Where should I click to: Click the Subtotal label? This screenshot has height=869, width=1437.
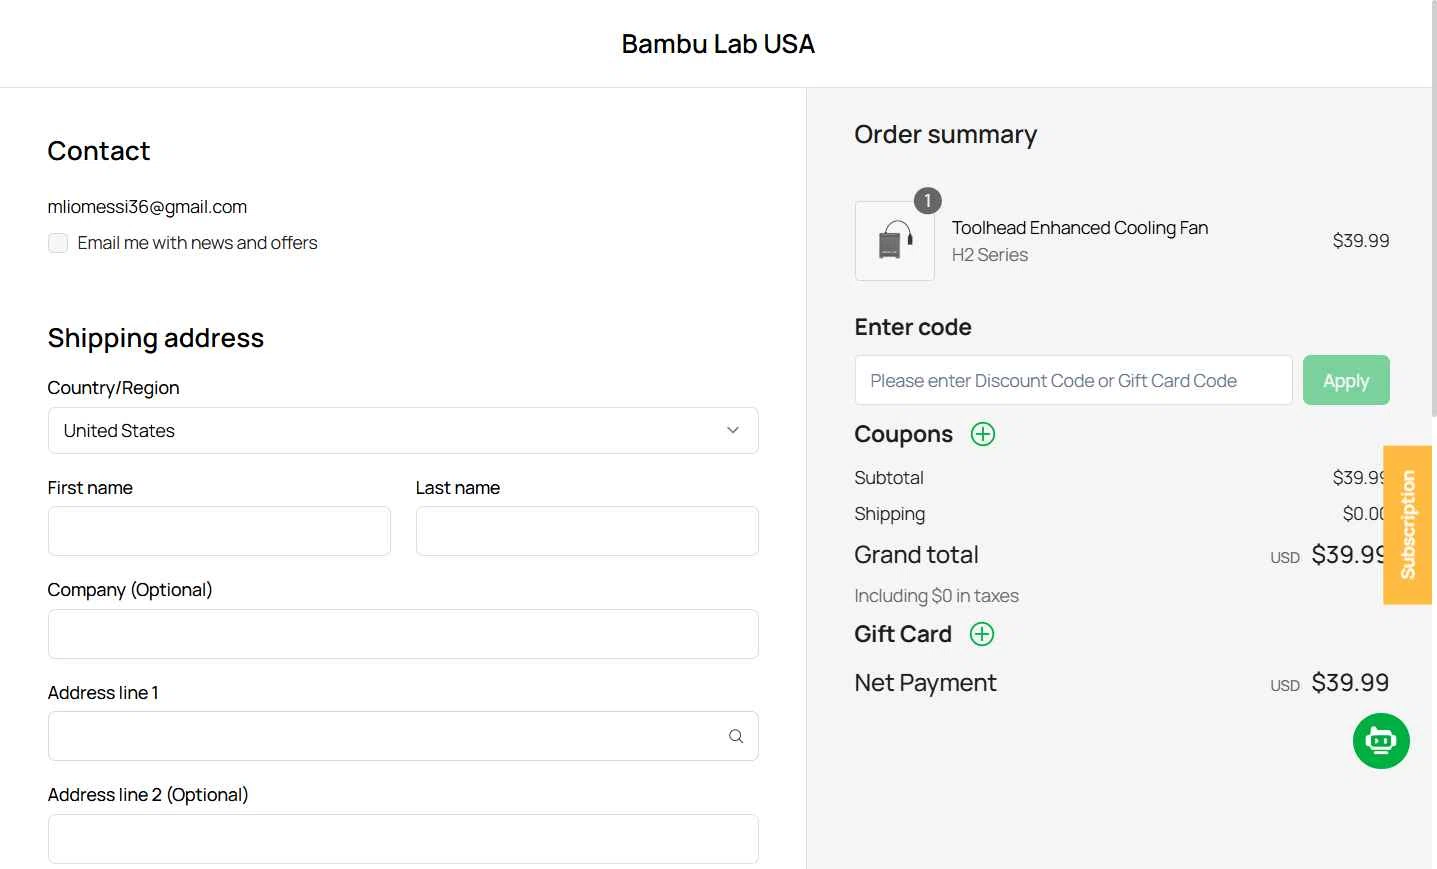[889, 478]
